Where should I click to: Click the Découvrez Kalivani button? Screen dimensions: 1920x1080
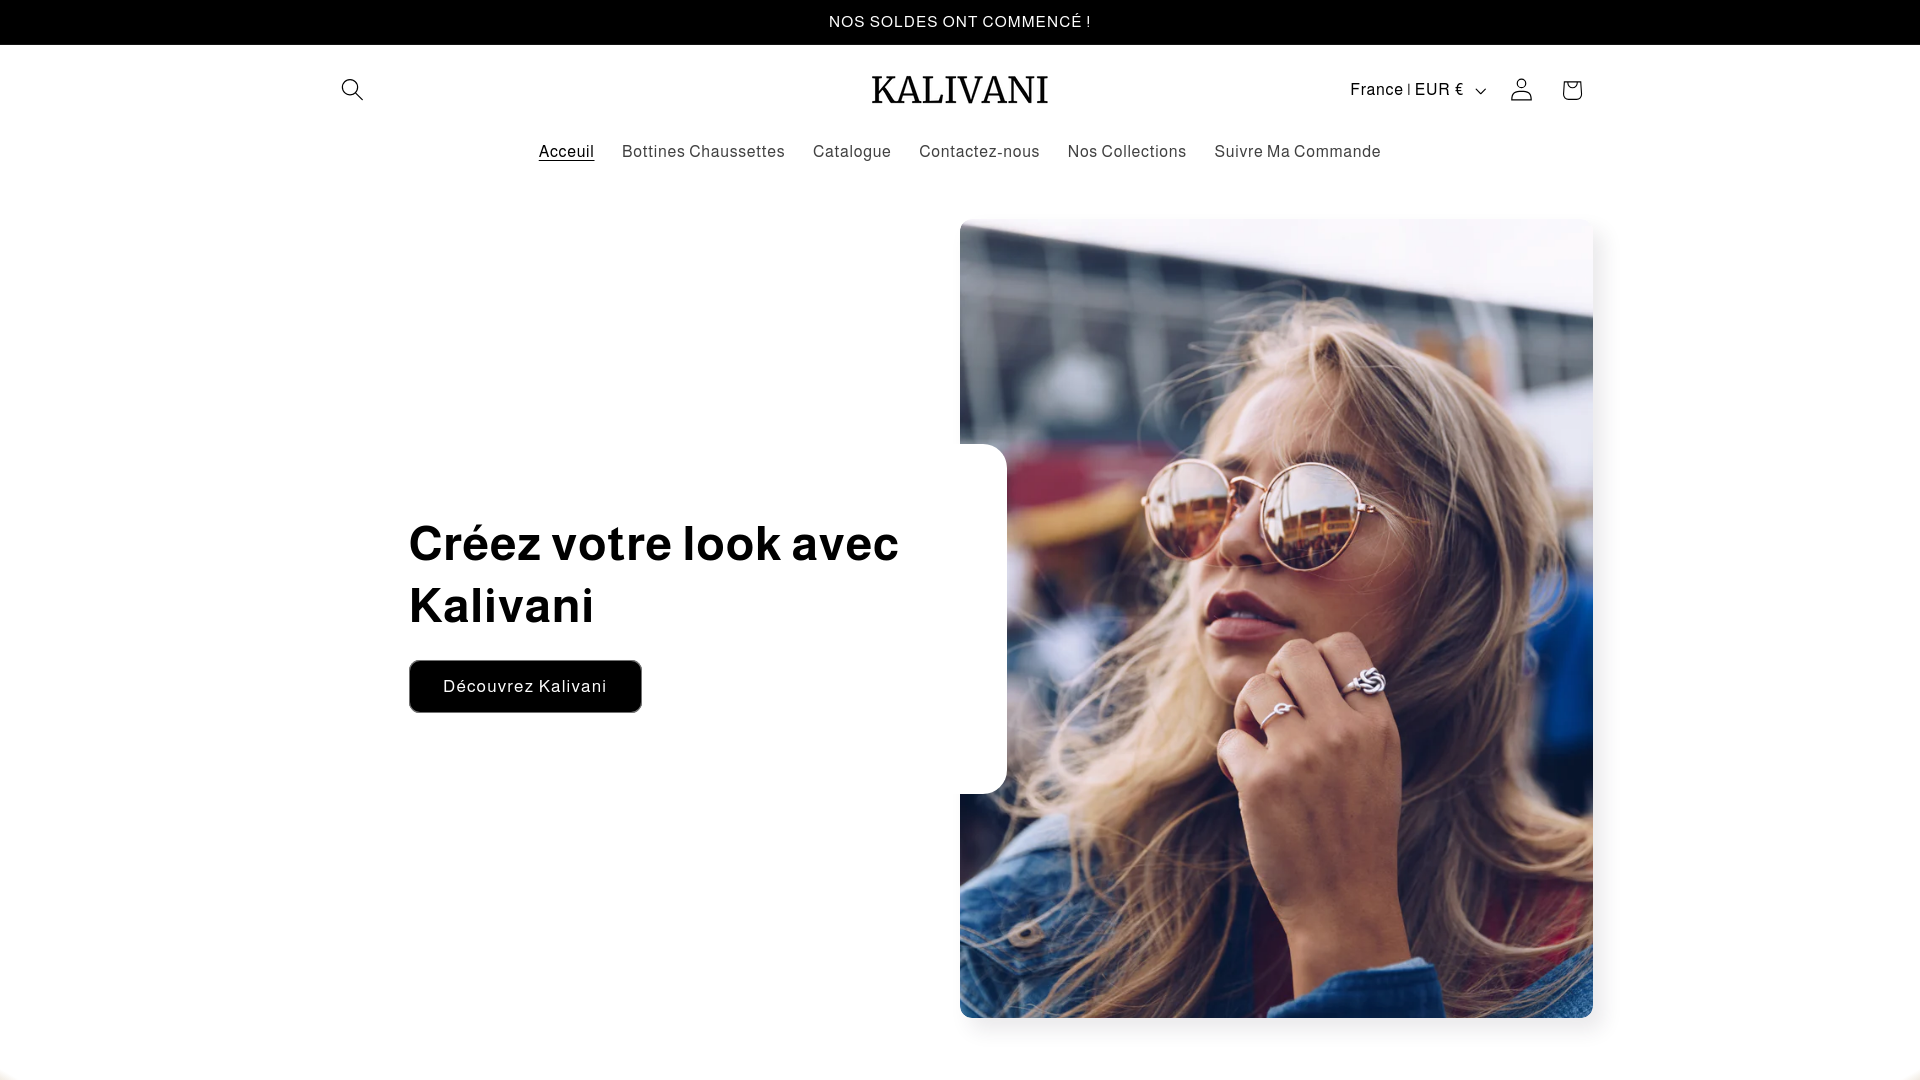525,686
